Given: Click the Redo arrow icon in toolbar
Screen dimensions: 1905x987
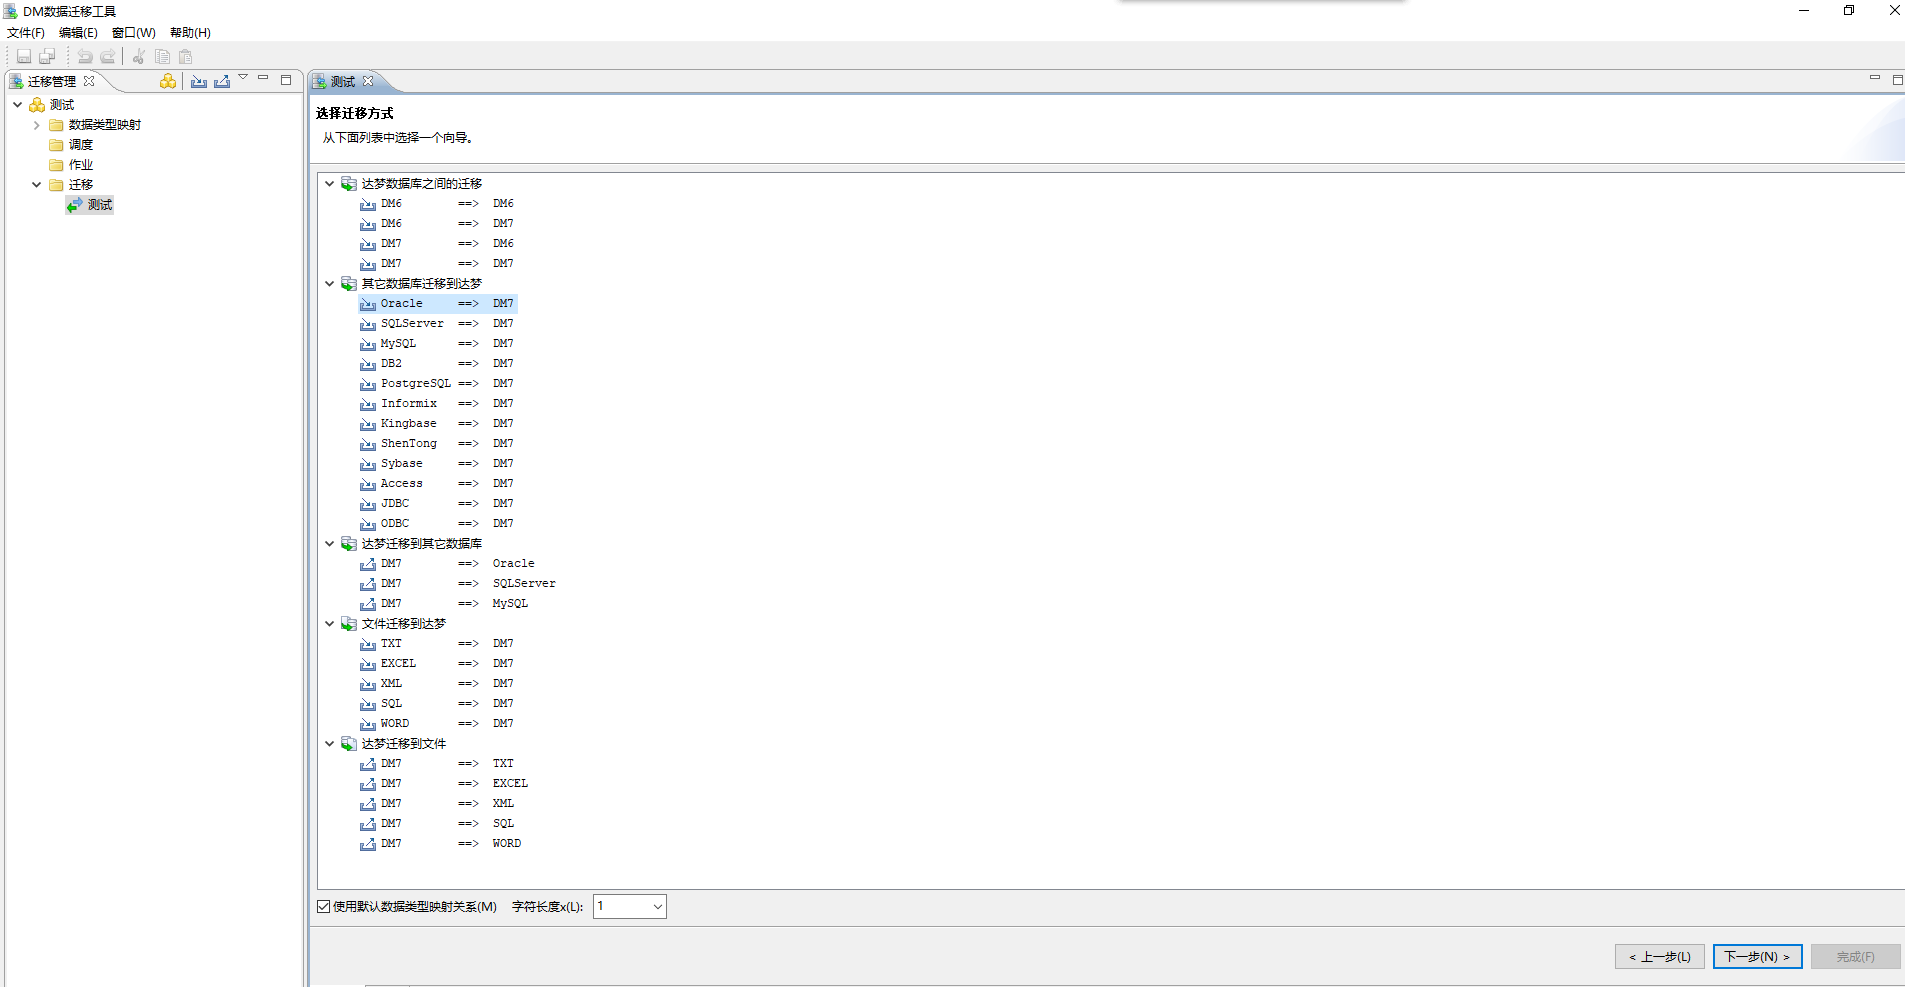Looking at the screenshot, I should 108,57.
